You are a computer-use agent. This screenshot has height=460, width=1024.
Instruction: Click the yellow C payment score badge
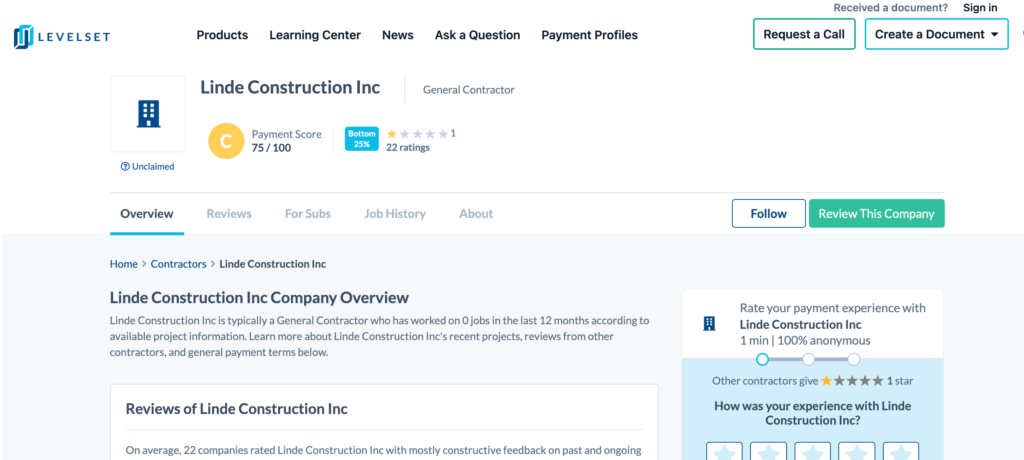pyautogui.click(x=226, y=141)
